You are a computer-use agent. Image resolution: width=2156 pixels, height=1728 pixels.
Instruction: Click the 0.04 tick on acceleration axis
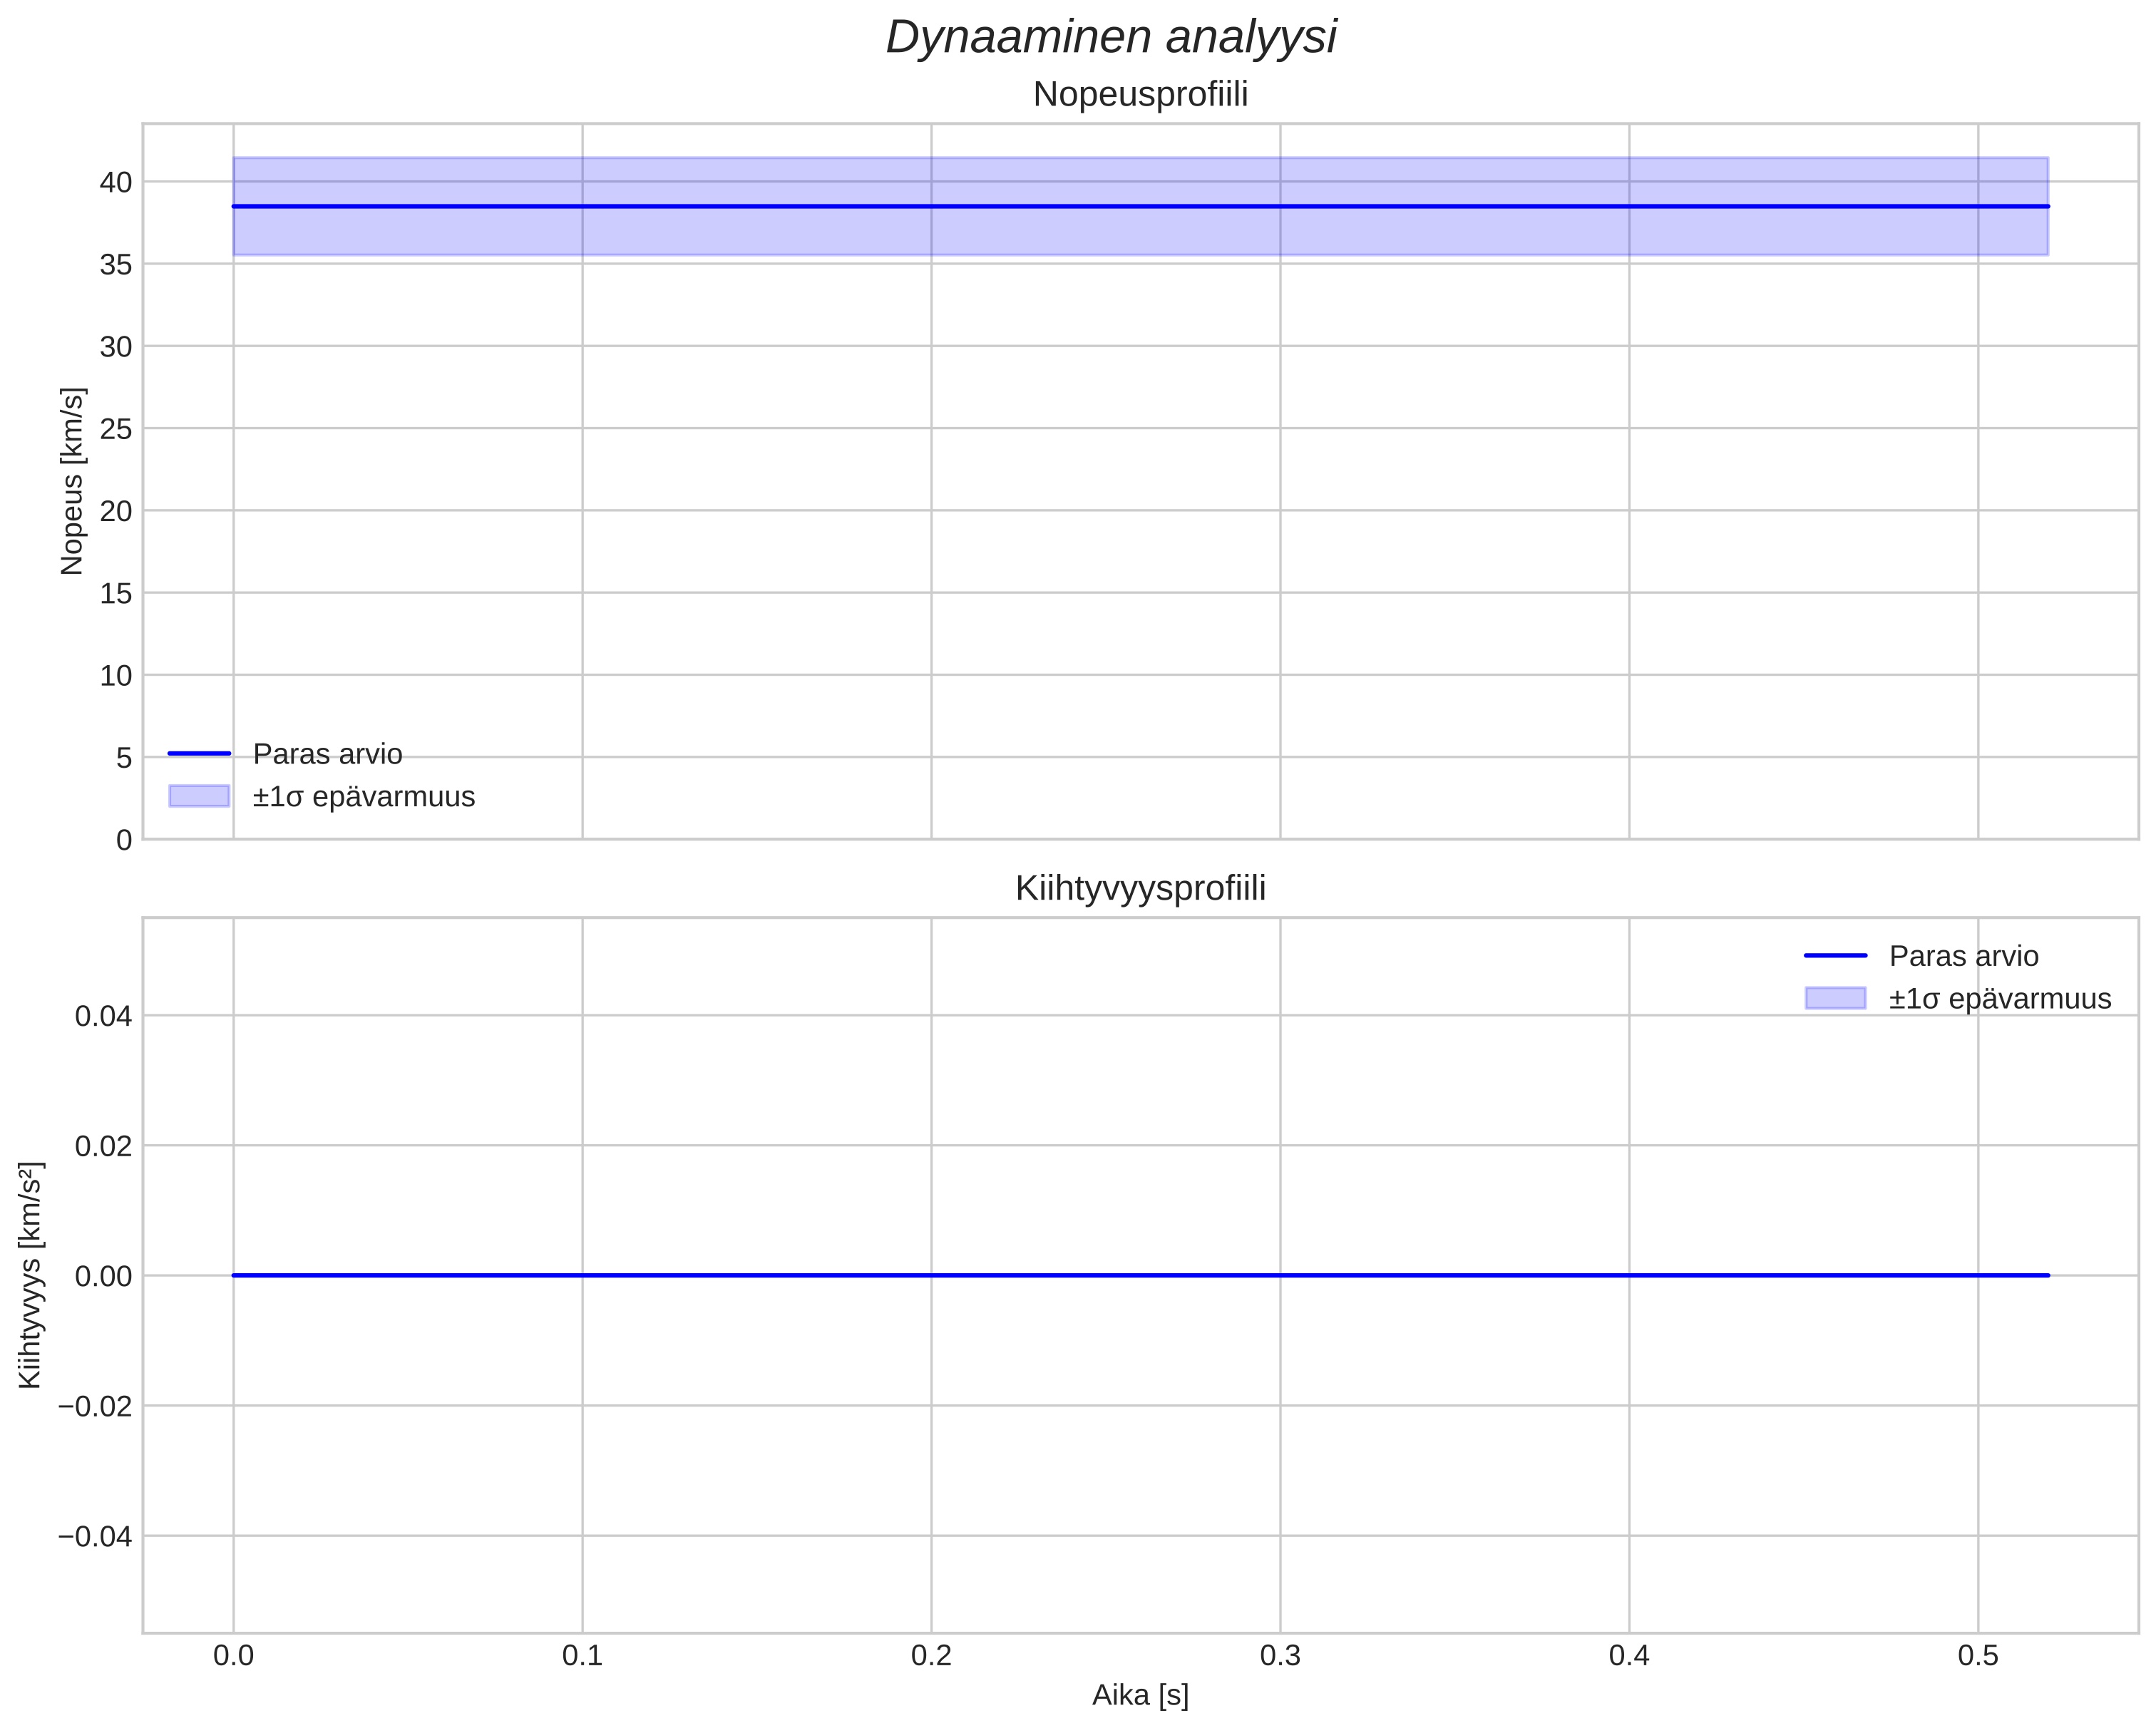103,1017
